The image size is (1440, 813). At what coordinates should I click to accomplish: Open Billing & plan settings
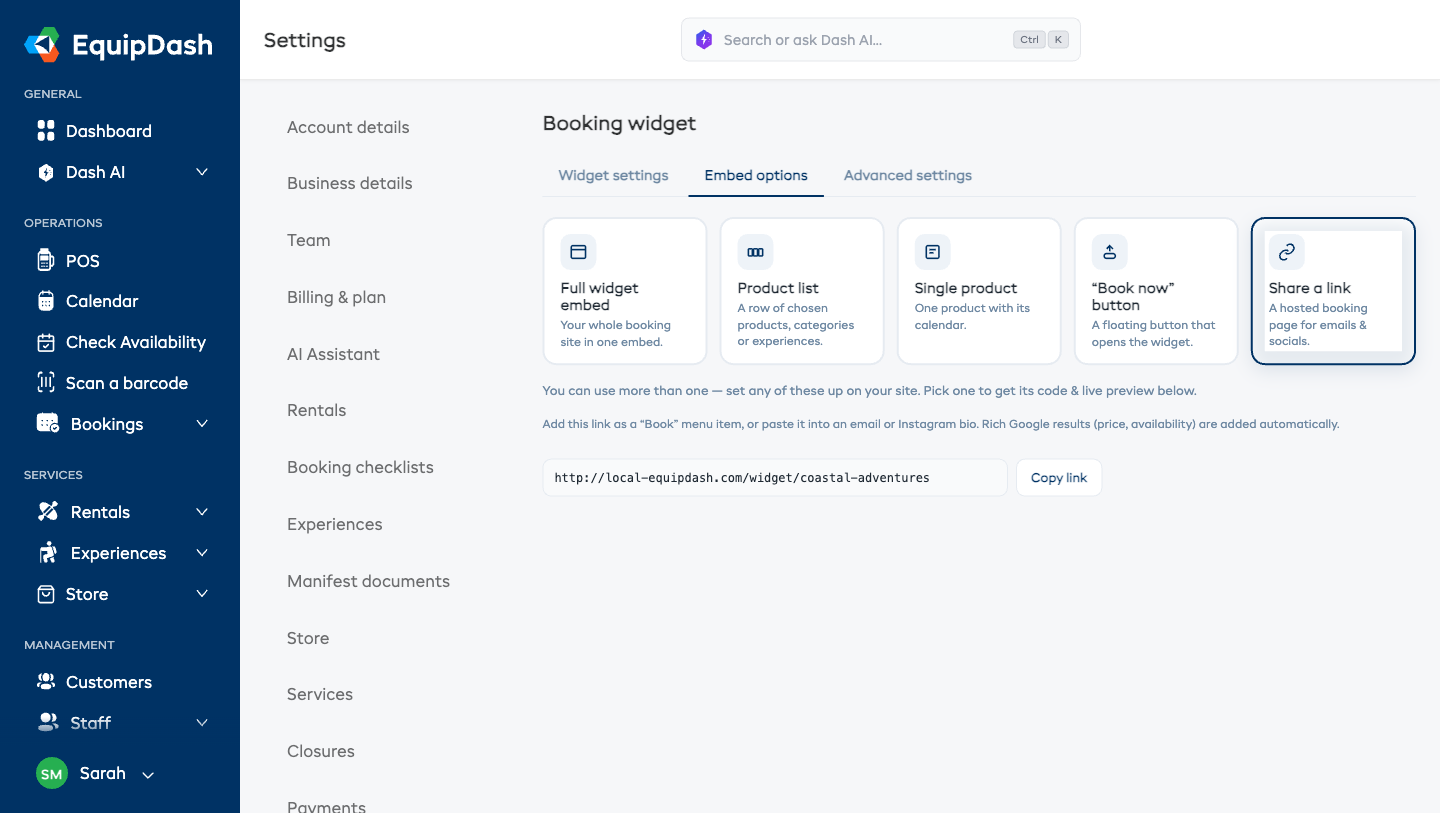tap(336, 297)
